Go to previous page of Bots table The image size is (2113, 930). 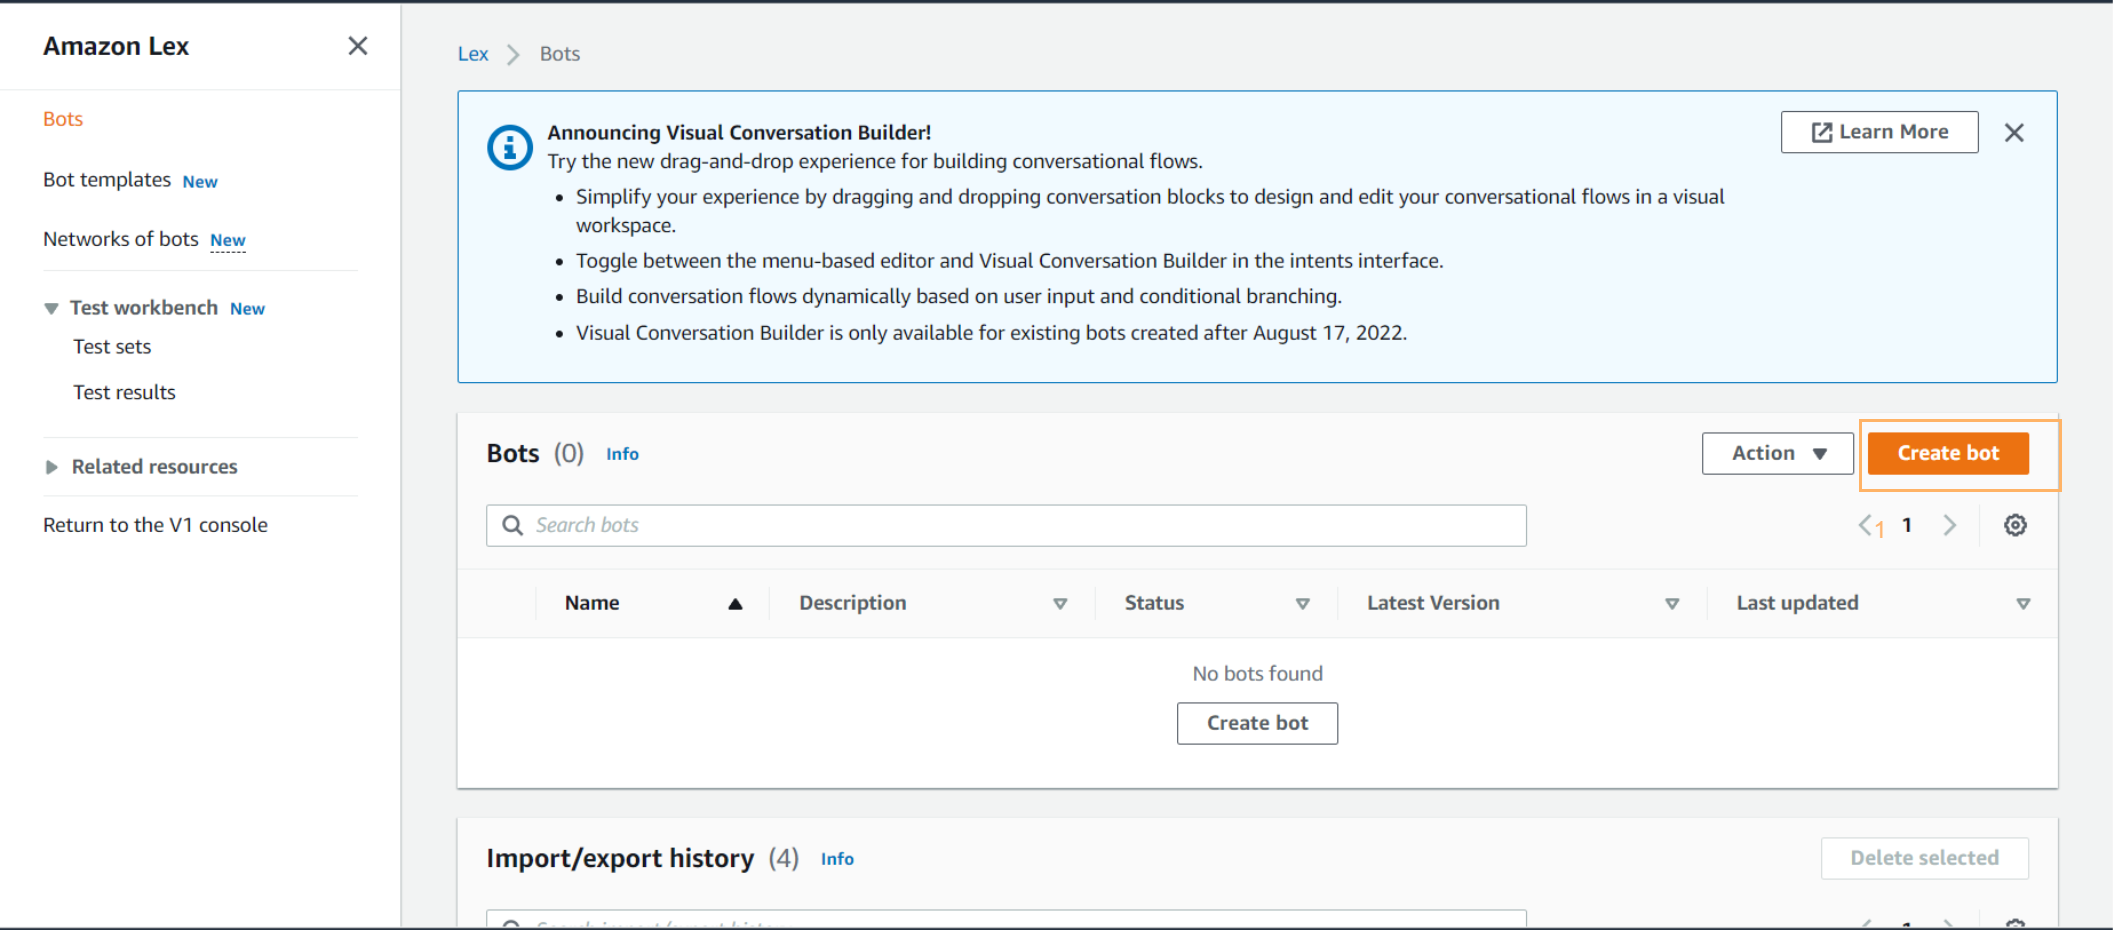[1866, 525]
